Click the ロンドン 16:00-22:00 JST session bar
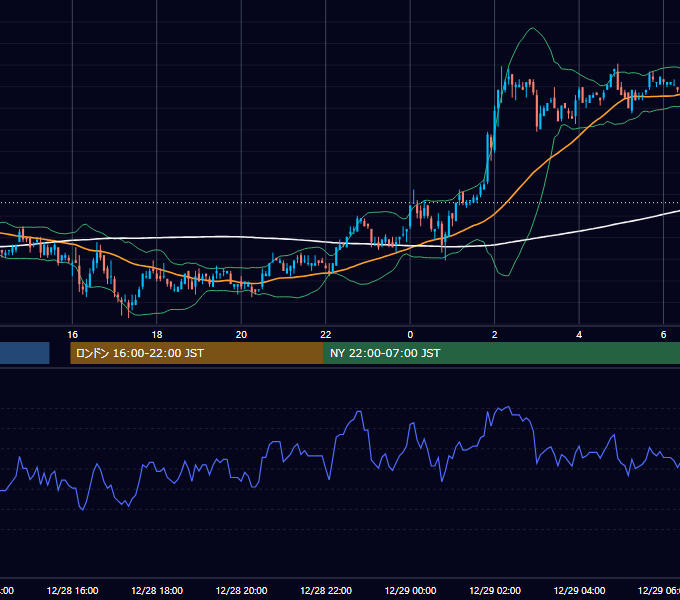 point(197,353)
